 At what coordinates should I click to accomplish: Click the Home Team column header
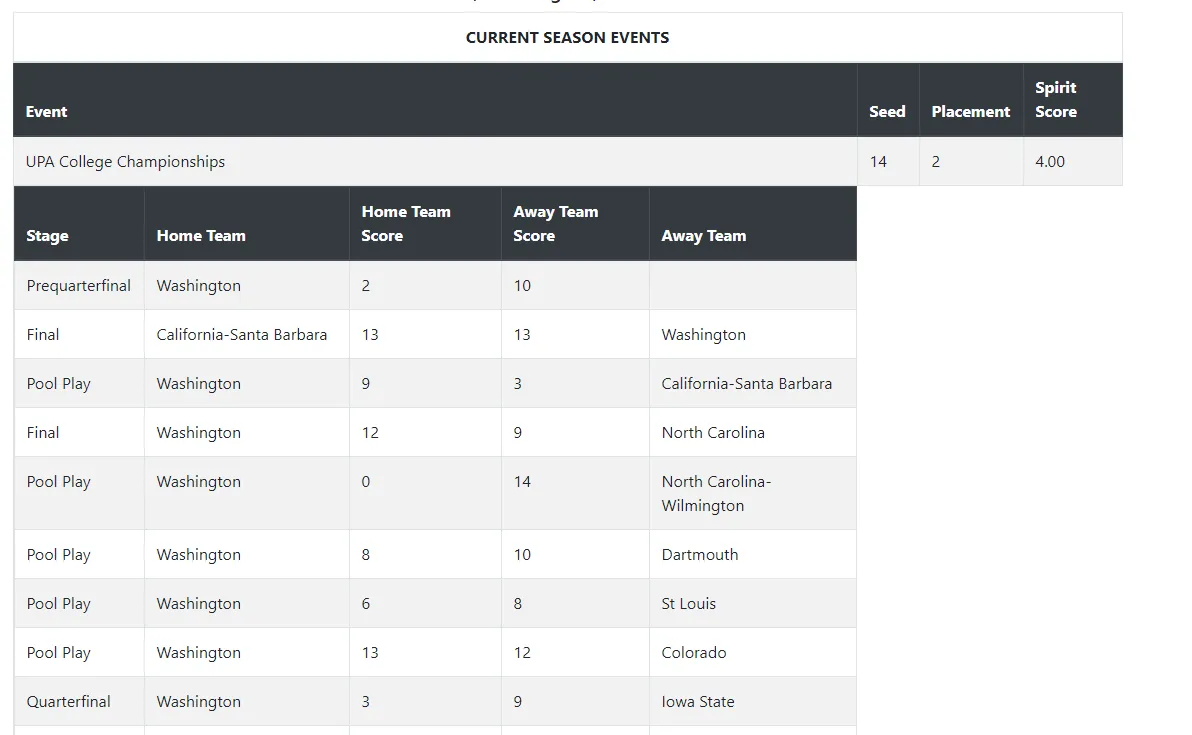coord(201,236)
